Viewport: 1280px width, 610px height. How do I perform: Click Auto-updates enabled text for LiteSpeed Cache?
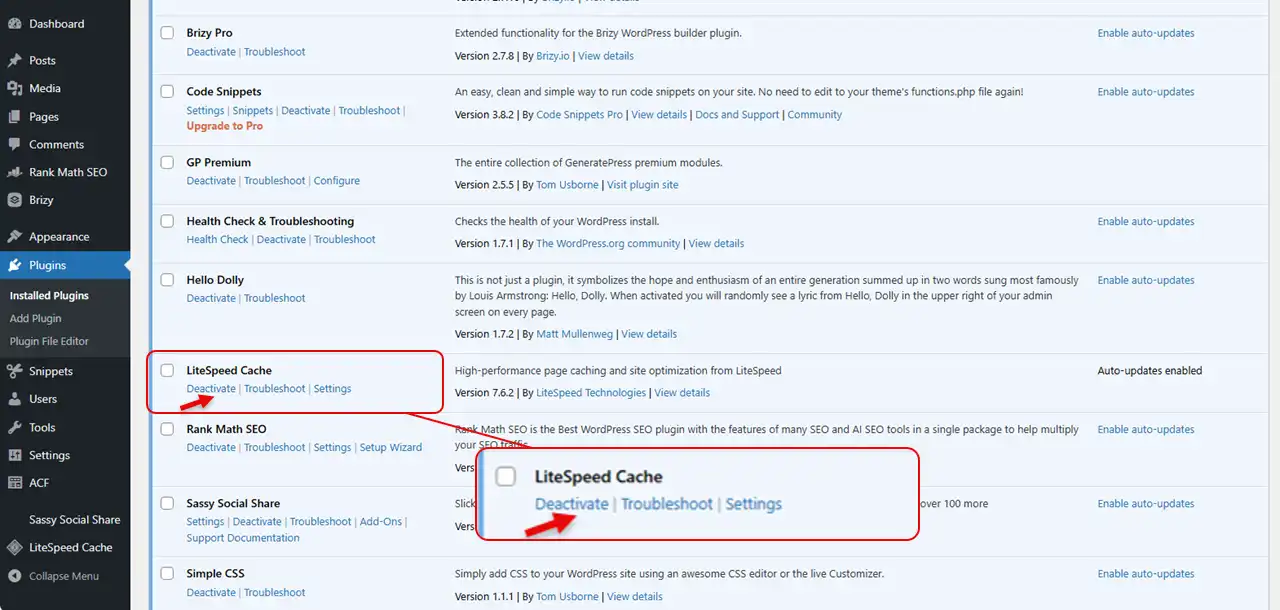1150,371
